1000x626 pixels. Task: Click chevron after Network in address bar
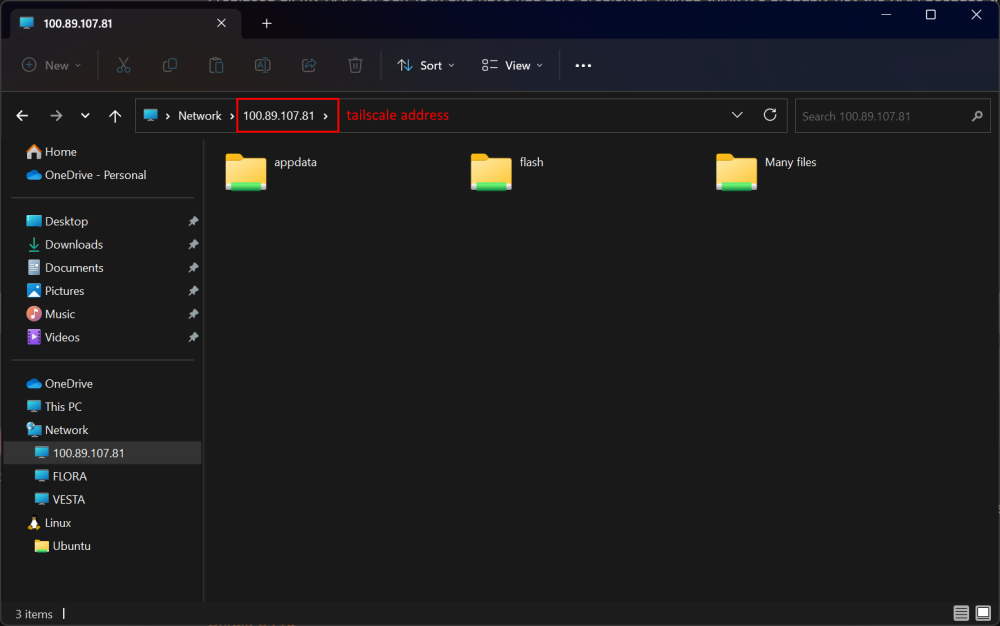click(x=232, y=116)
